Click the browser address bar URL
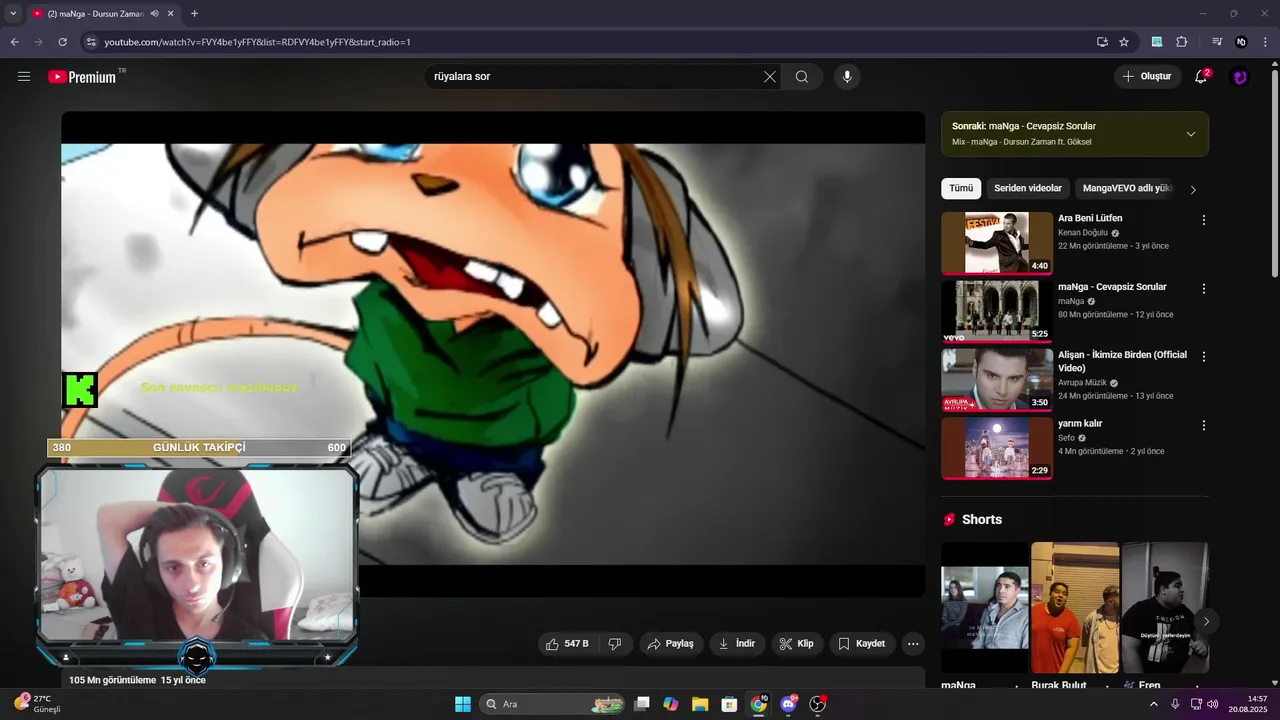The width and height of the screenshot is (1280, 720). pos(258,42)
